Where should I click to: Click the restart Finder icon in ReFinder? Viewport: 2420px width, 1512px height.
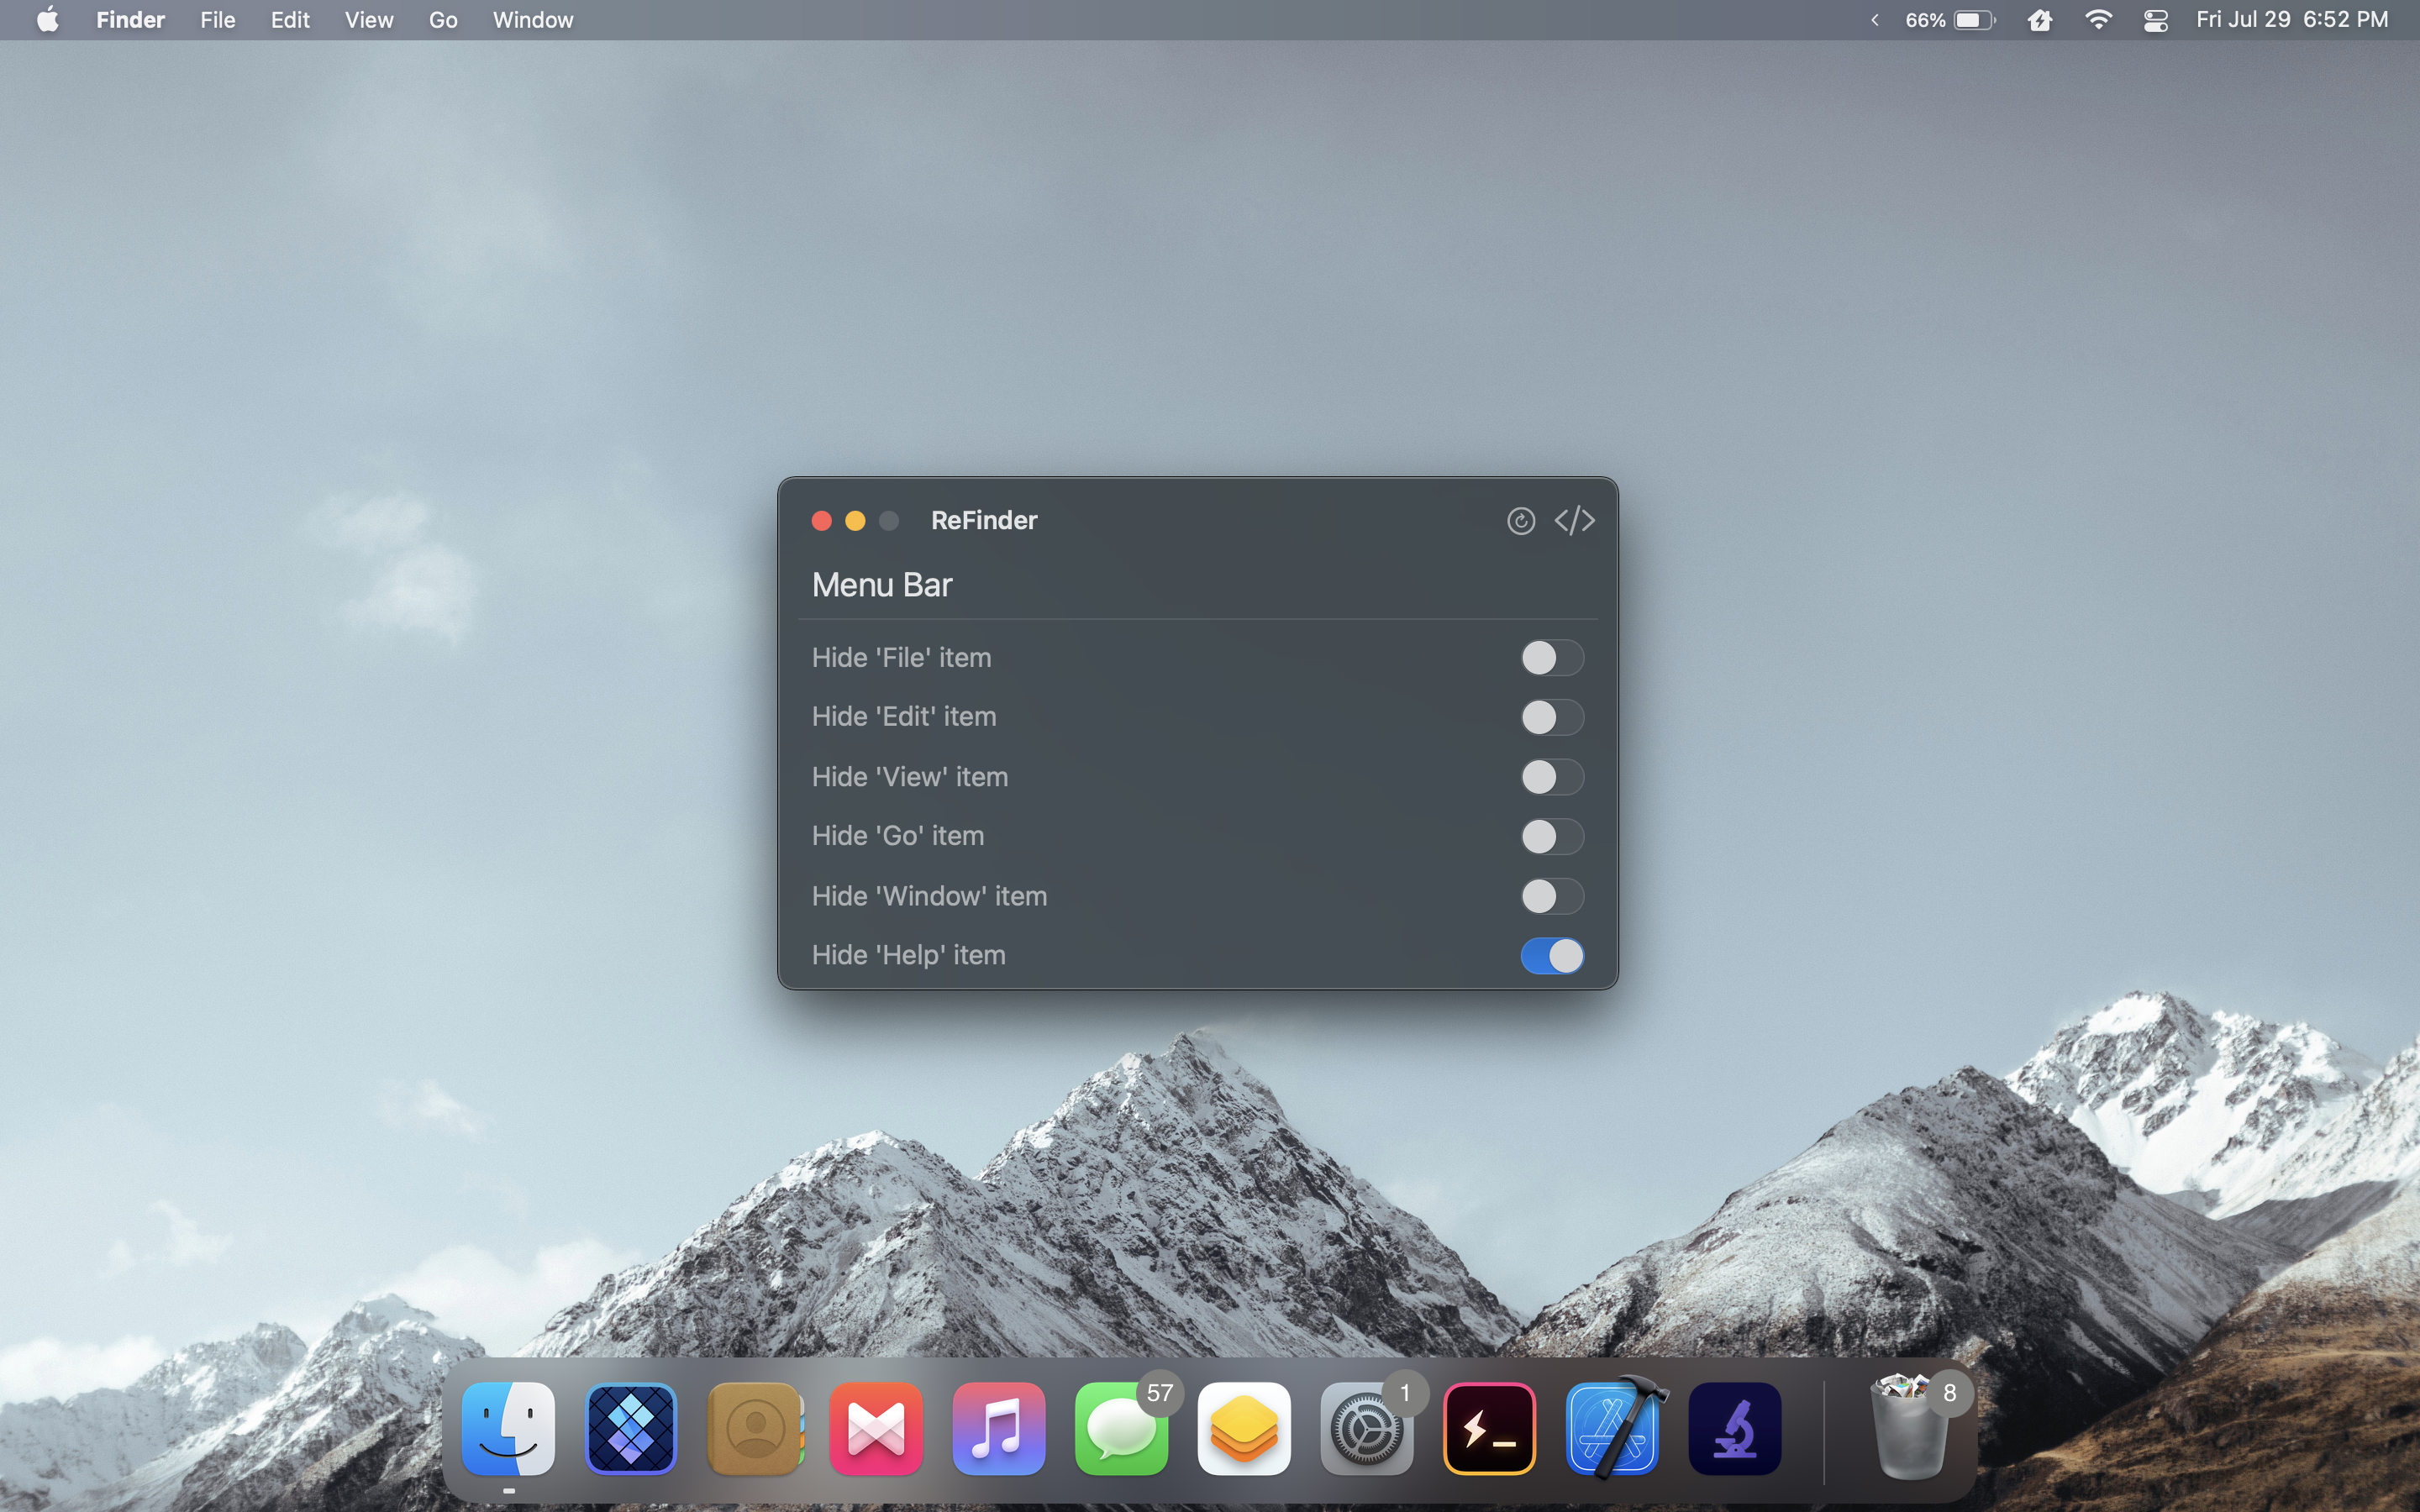point(1520,521)
